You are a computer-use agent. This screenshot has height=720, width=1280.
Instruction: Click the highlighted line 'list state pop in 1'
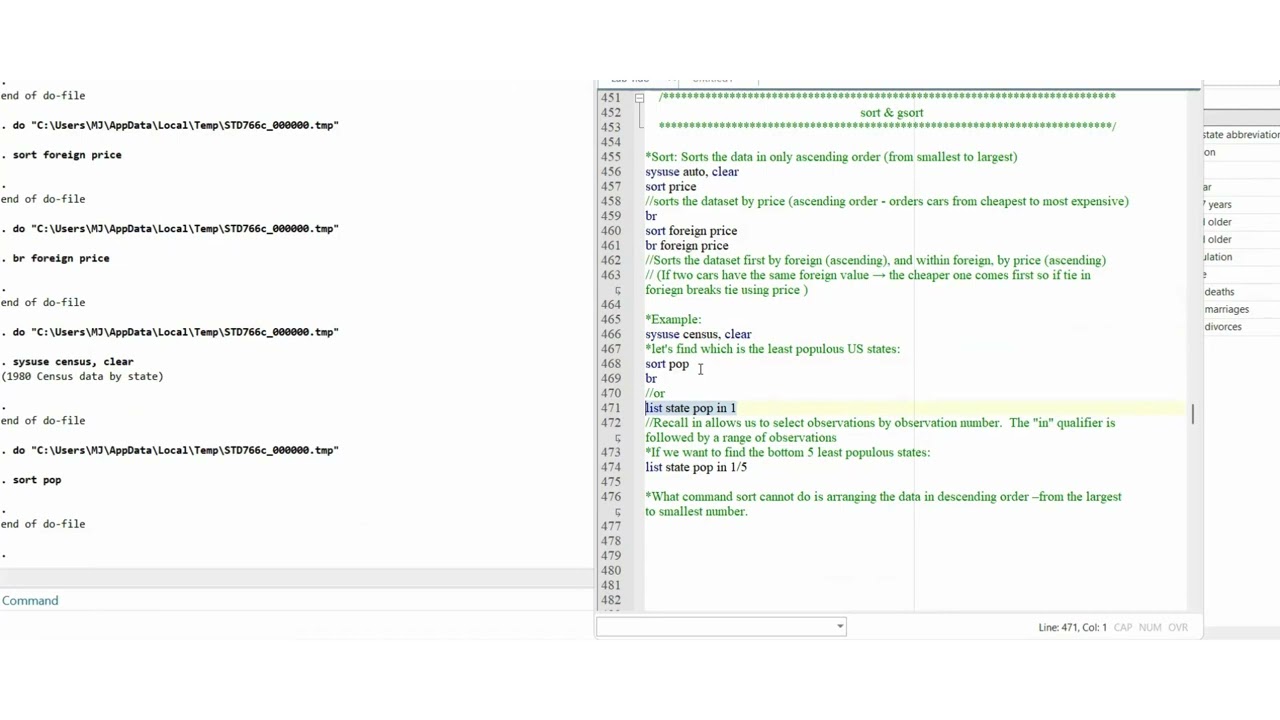[x=690, y=408]
